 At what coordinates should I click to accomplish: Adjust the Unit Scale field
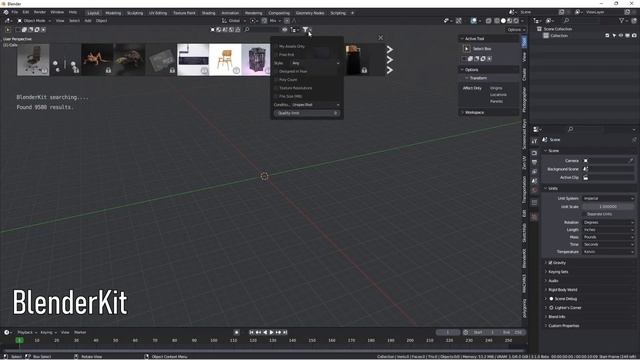608,207
